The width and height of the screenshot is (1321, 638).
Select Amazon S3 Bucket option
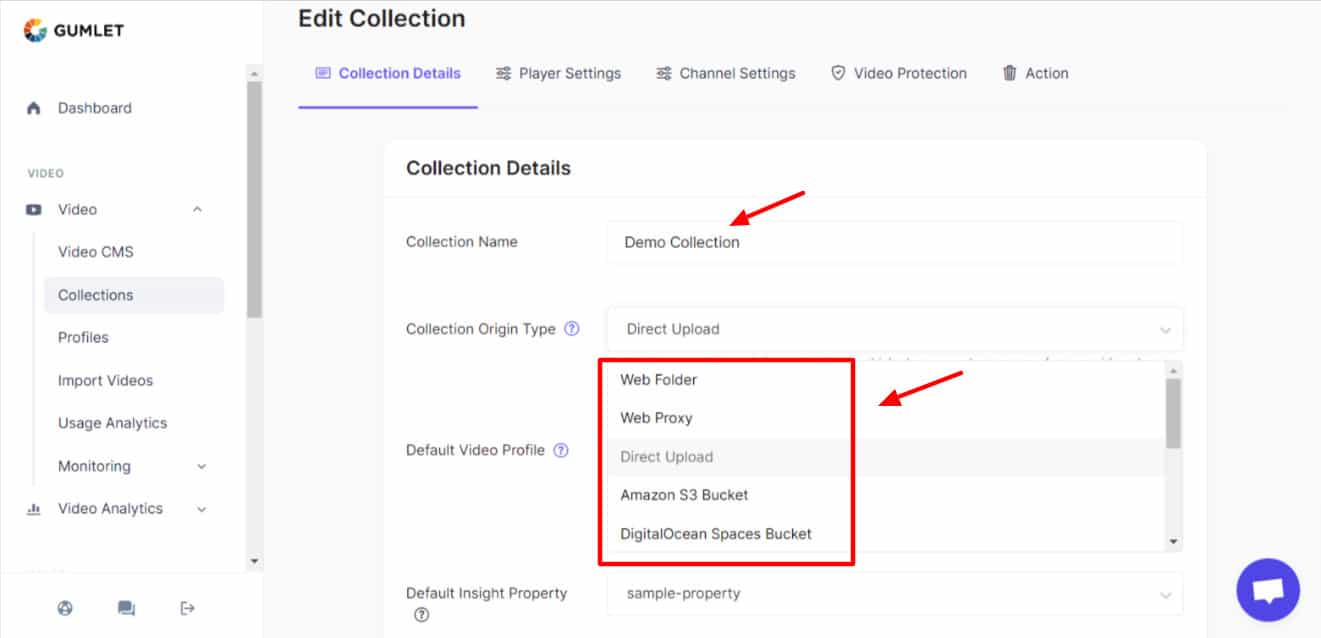tap(684, 495)
